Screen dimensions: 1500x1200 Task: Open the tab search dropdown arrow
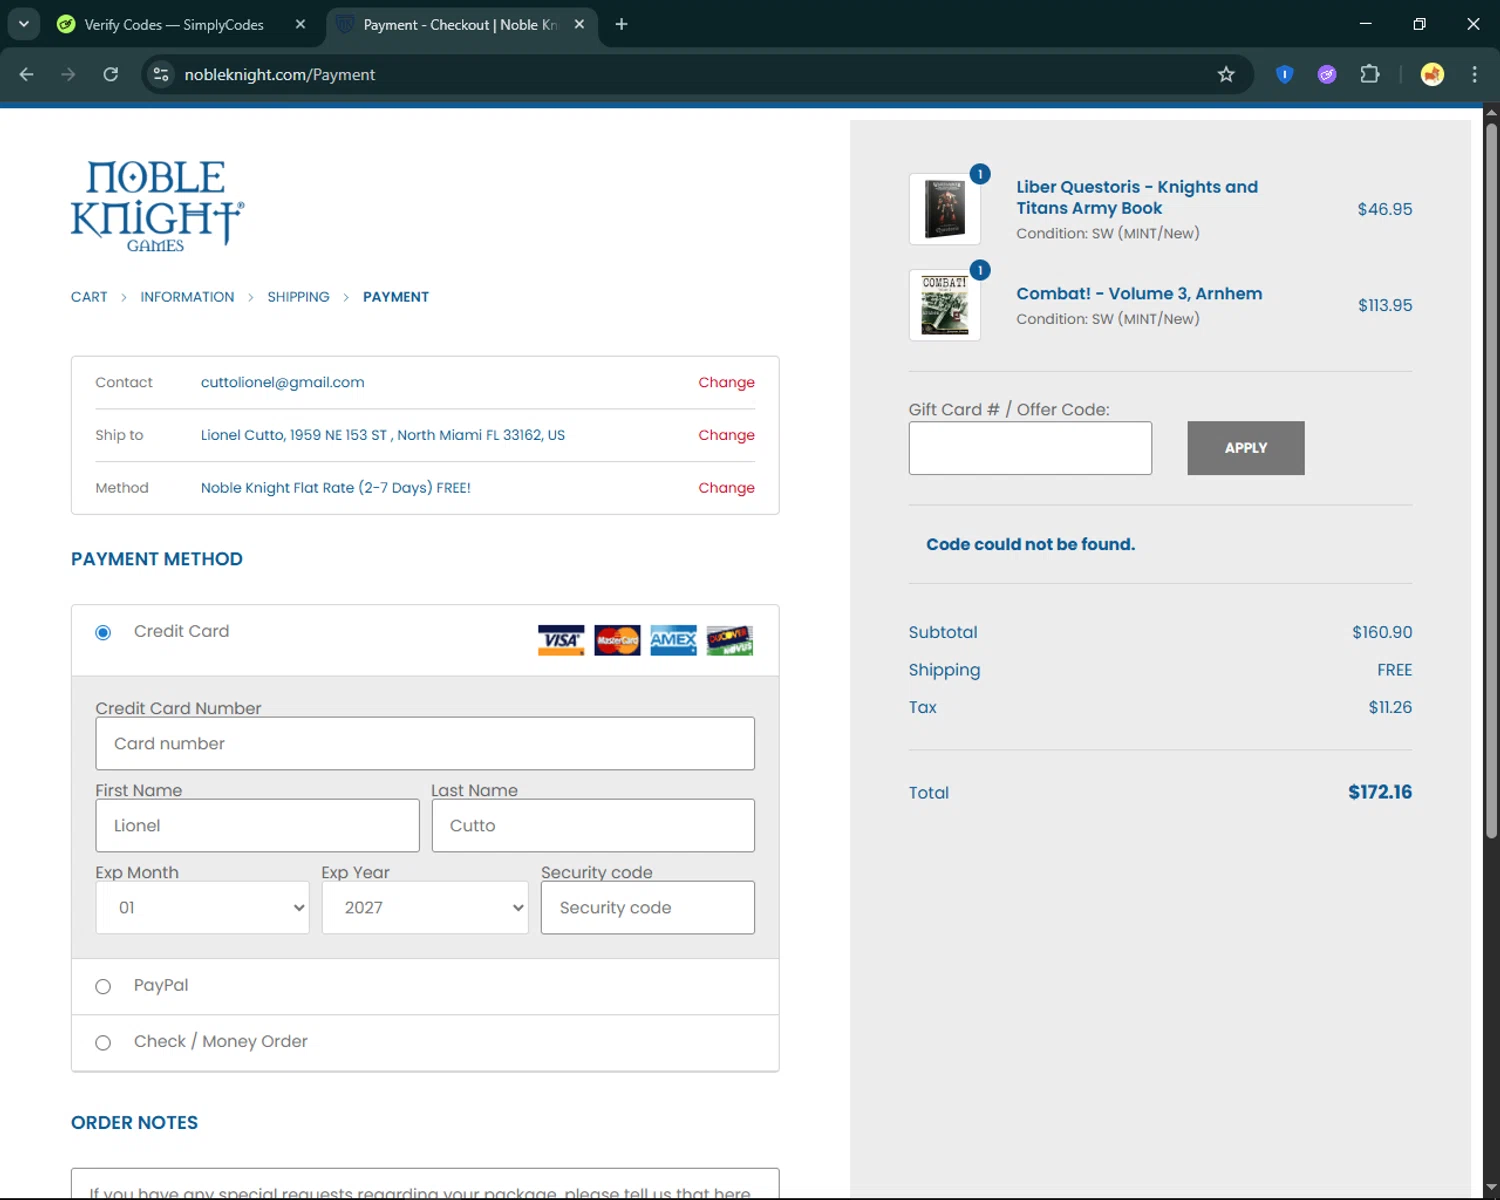[x=23, y=24]
